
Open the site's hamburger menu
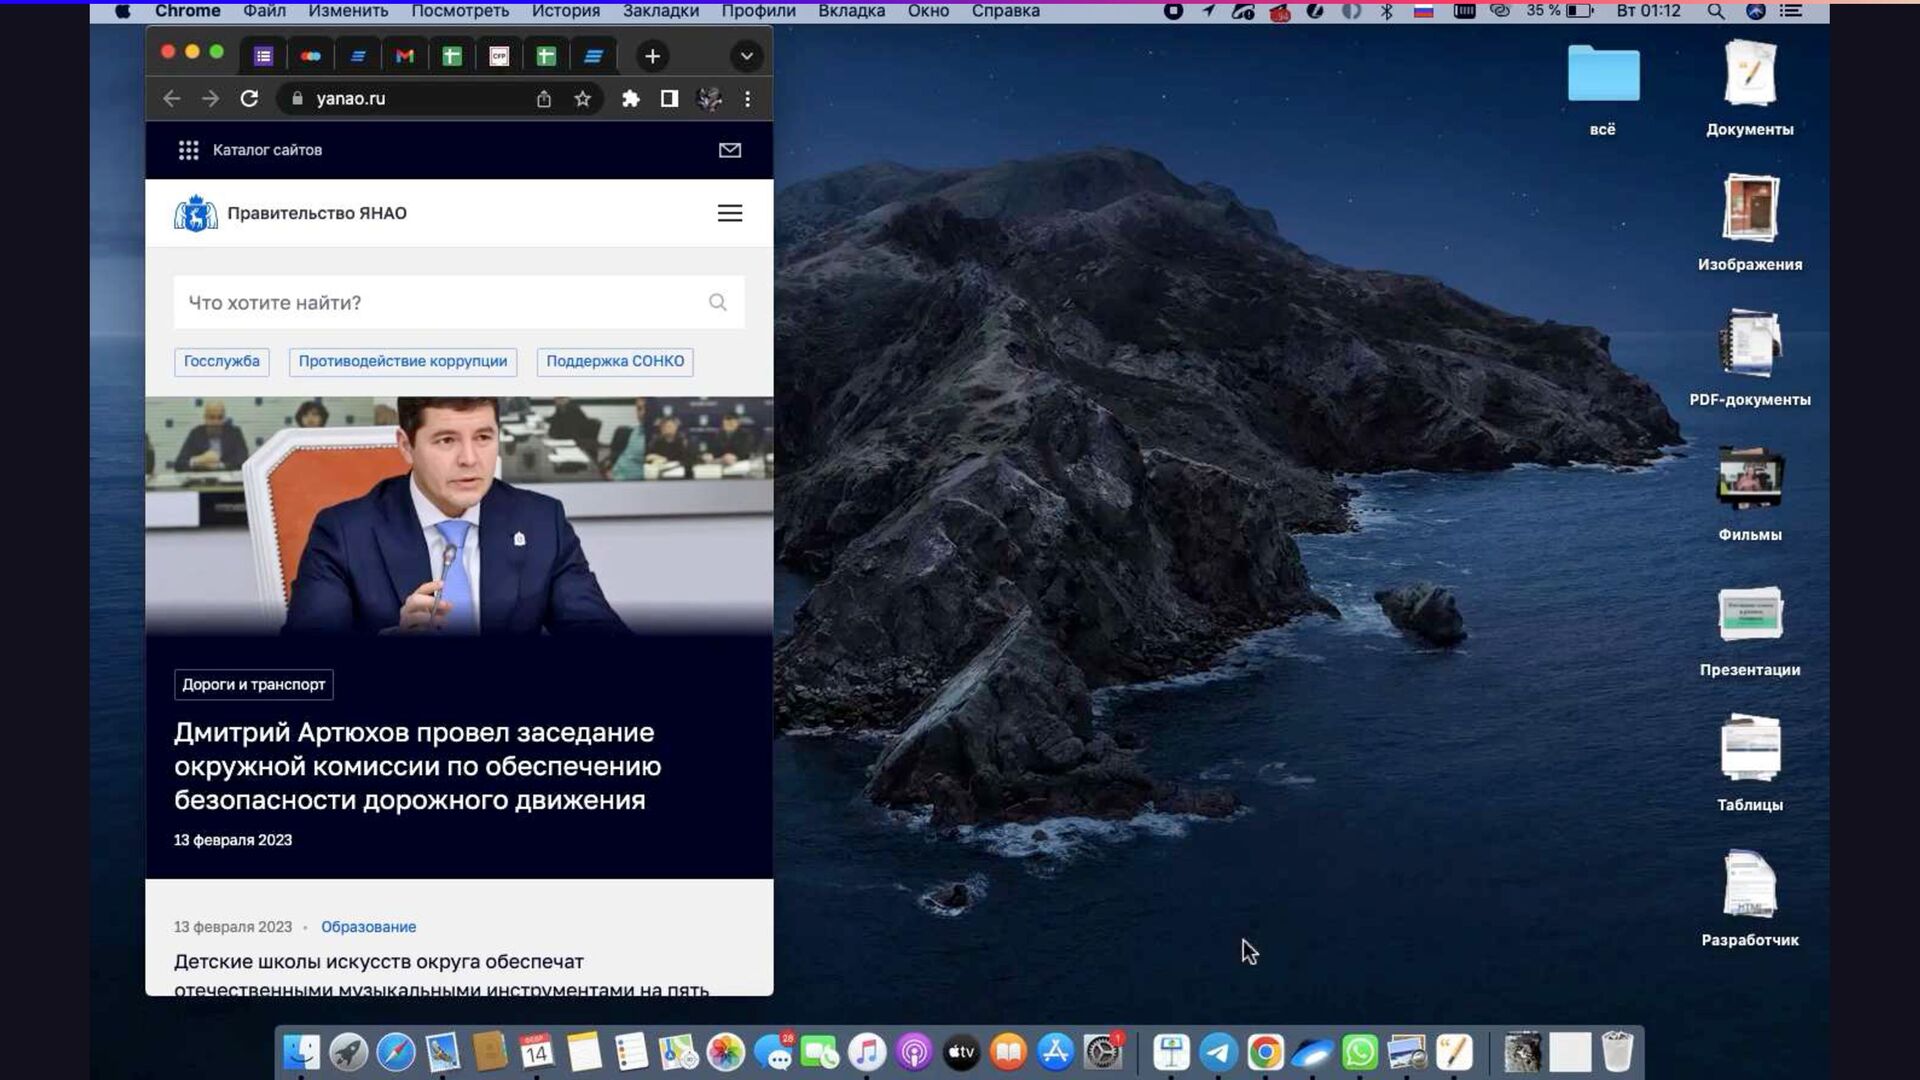730,213
